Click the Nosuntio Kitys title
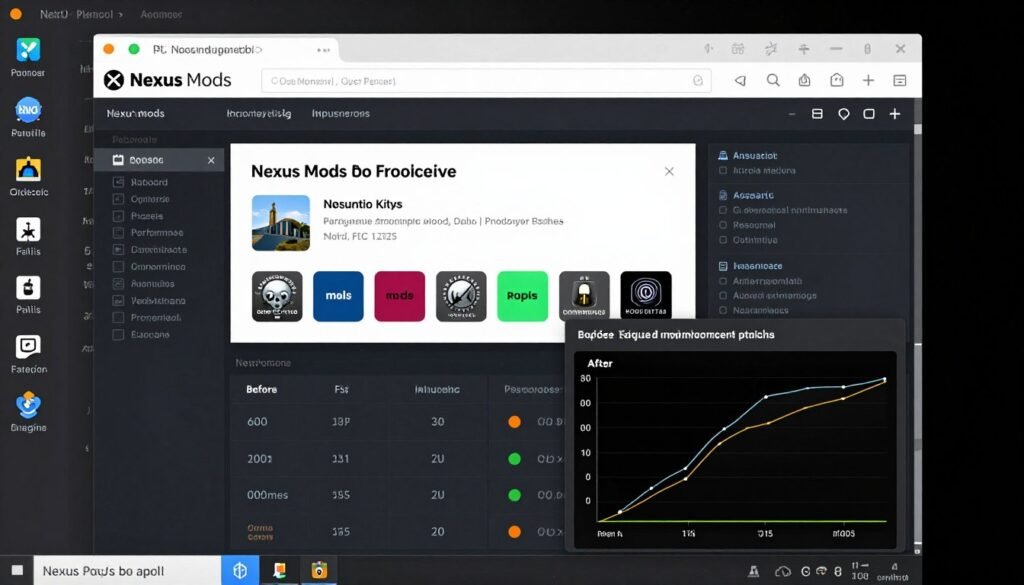 point(362,204)
